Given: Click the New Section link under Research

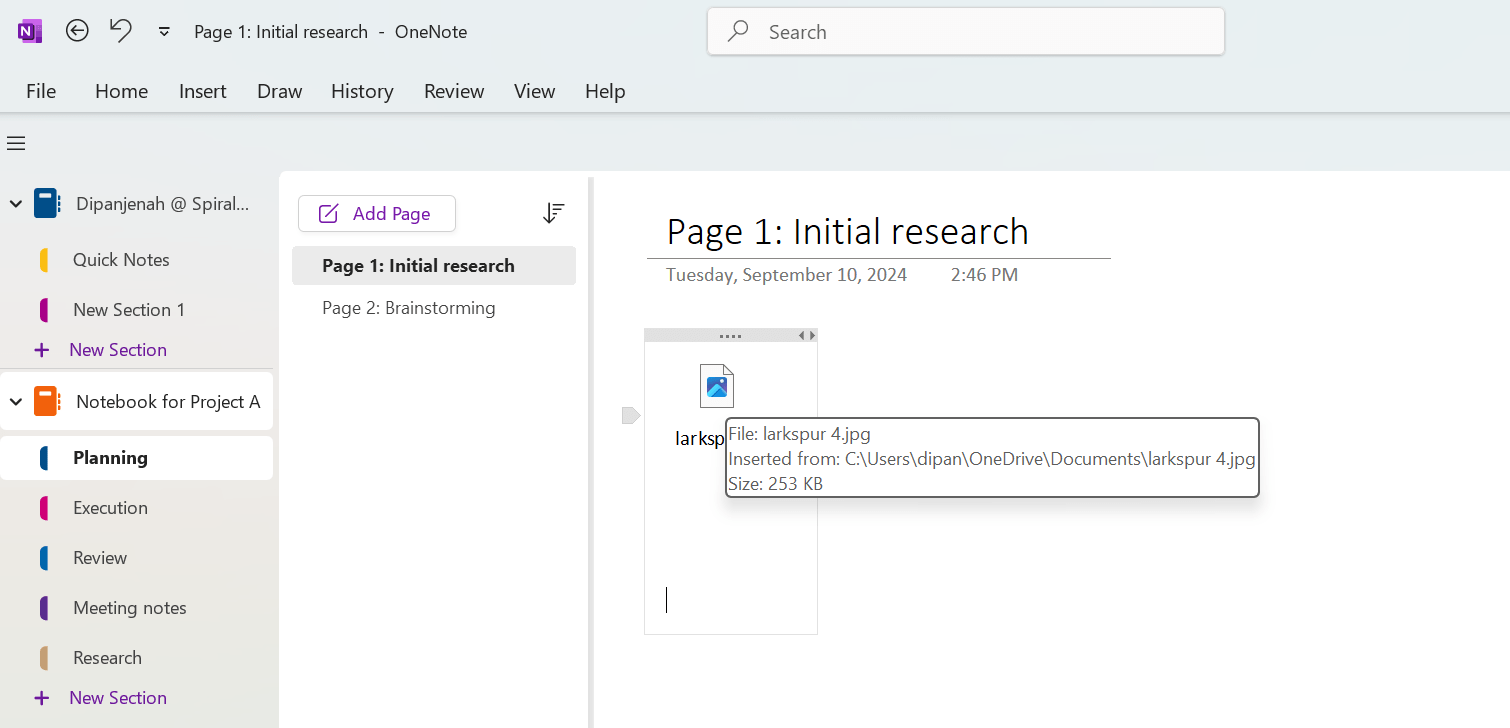Looking at the screenshot, I should click(x=117, y=697).
